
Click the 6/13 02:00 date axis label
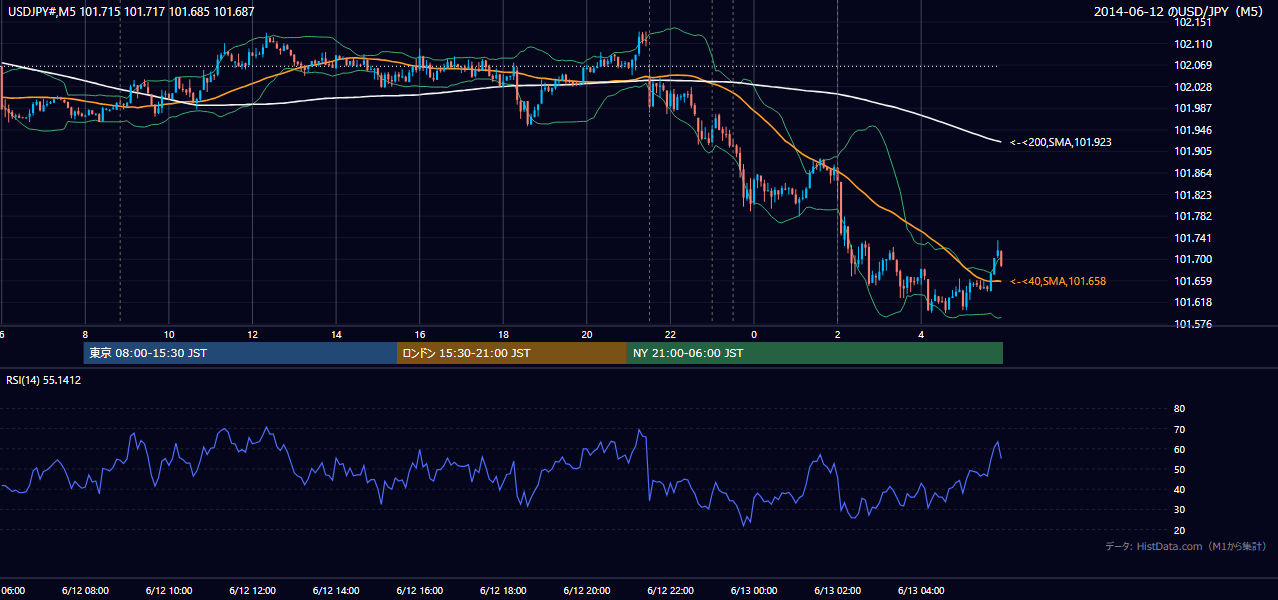(x=837, y=590)
